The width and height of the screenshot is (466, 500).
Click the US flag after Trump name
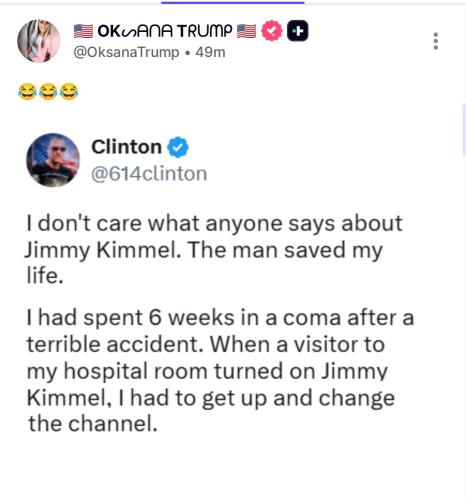(247, 31)
